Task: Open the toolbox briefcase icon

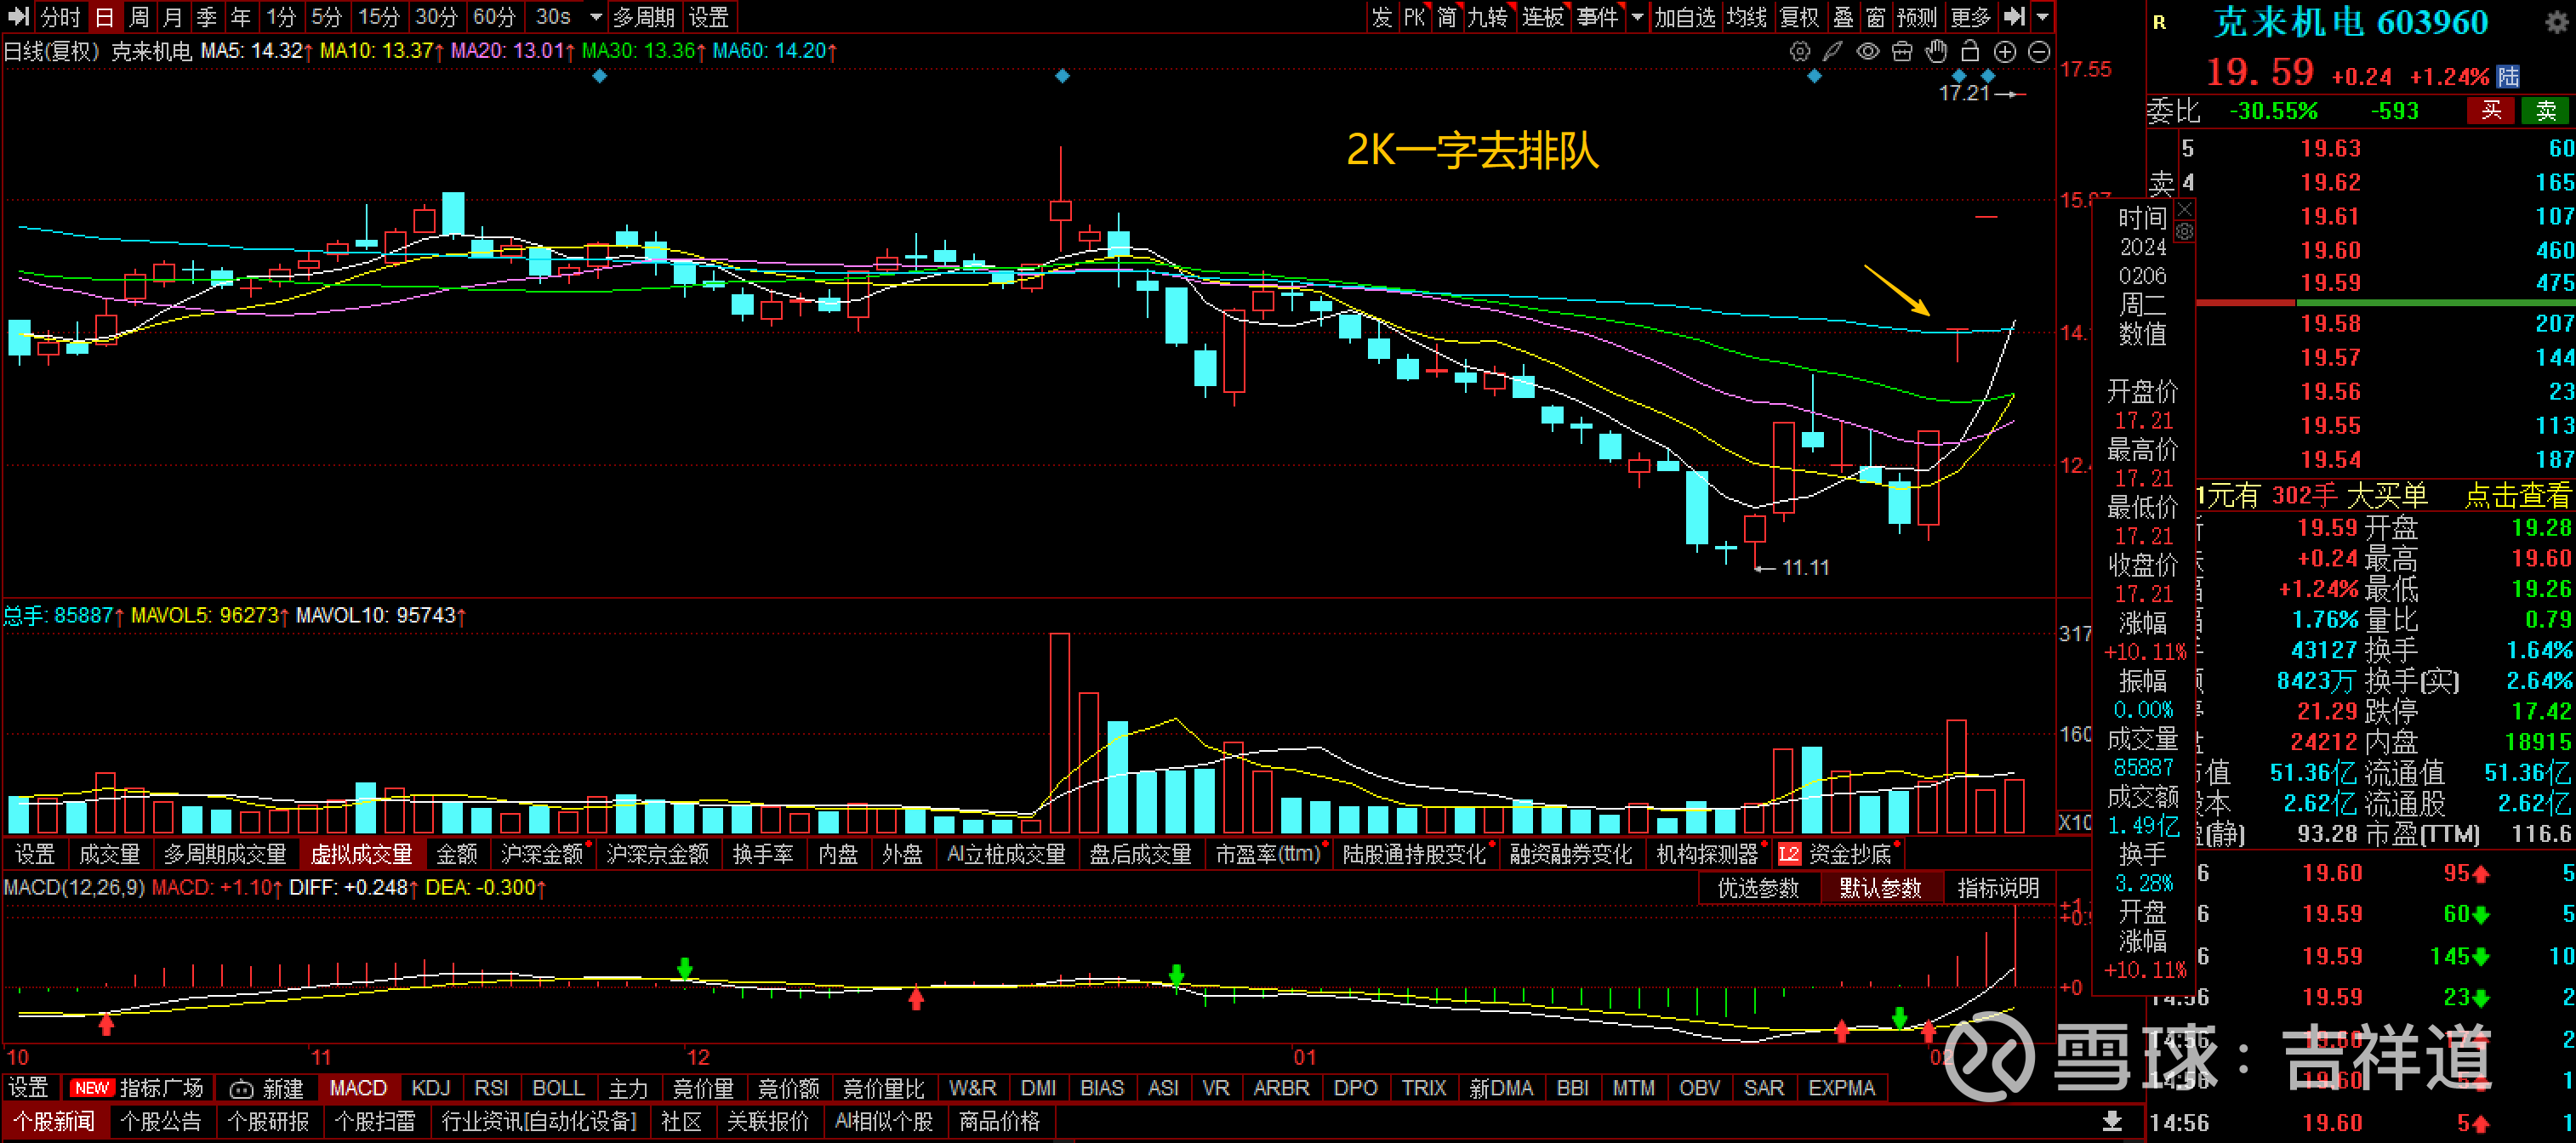Action: click(x=1902, y=51)
